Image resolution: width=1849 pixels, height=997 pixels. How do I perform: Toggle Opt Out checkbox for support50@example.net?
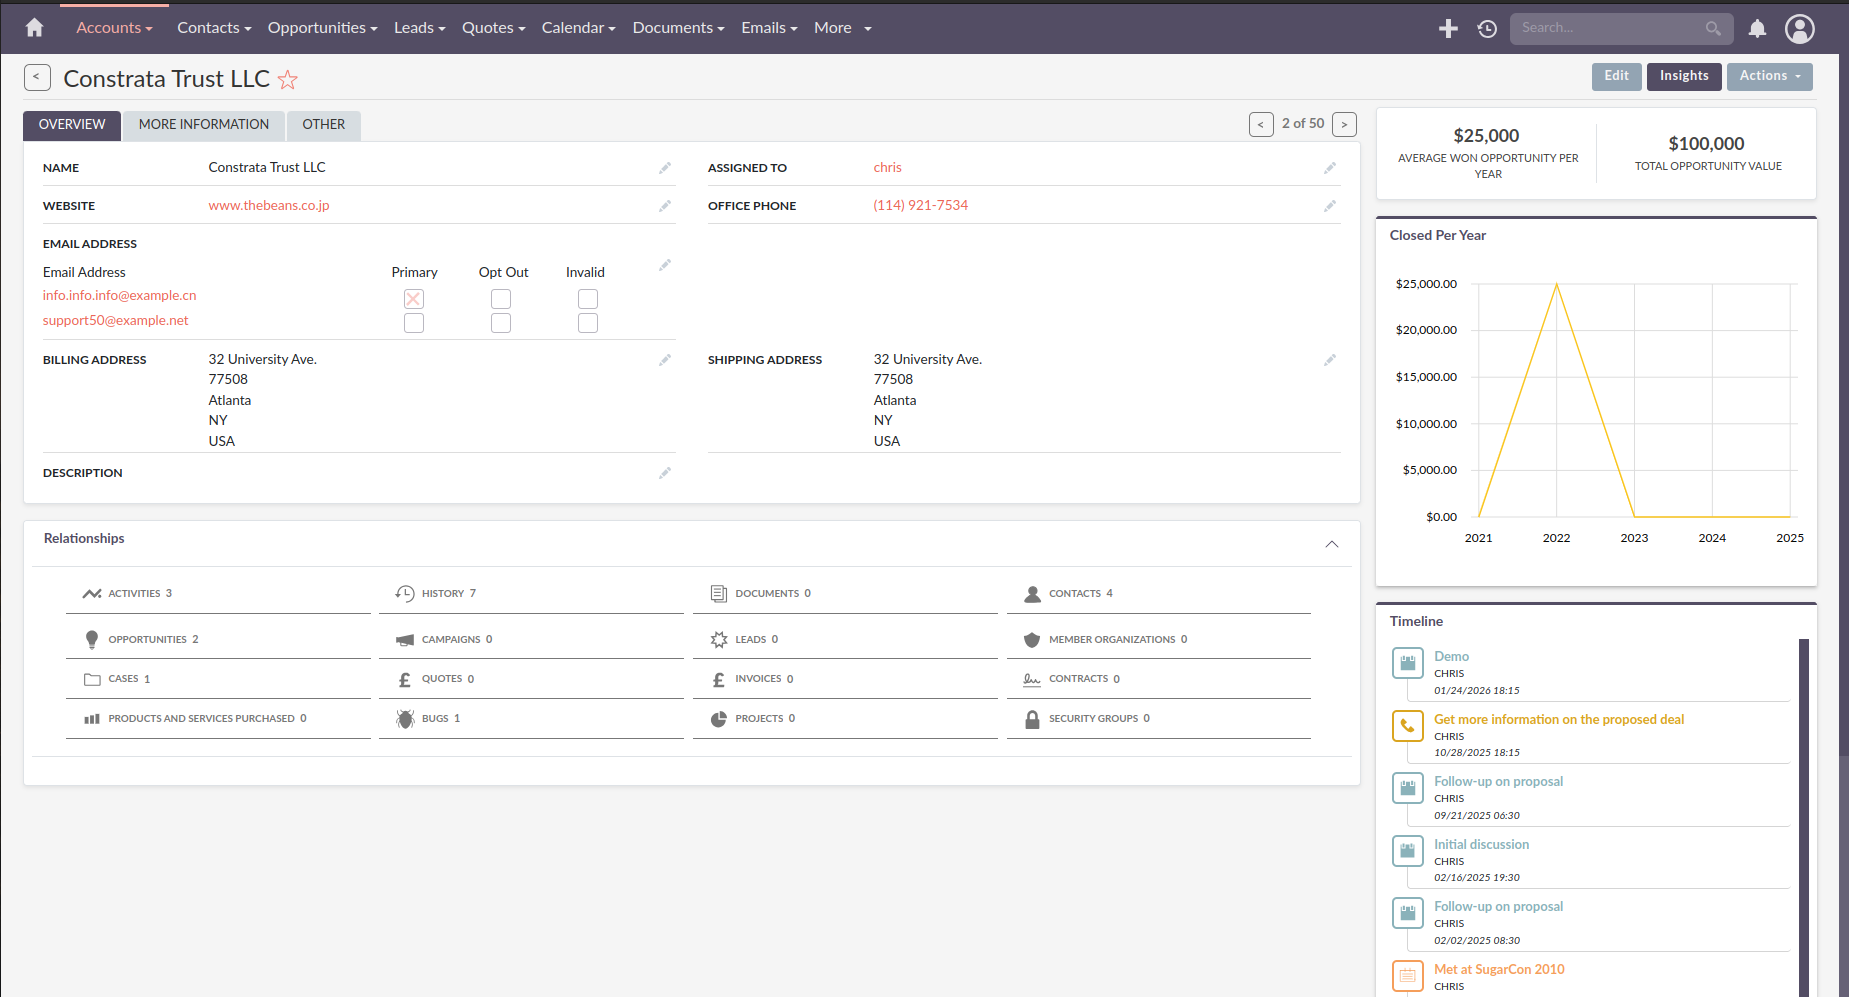tap(501, 323)
